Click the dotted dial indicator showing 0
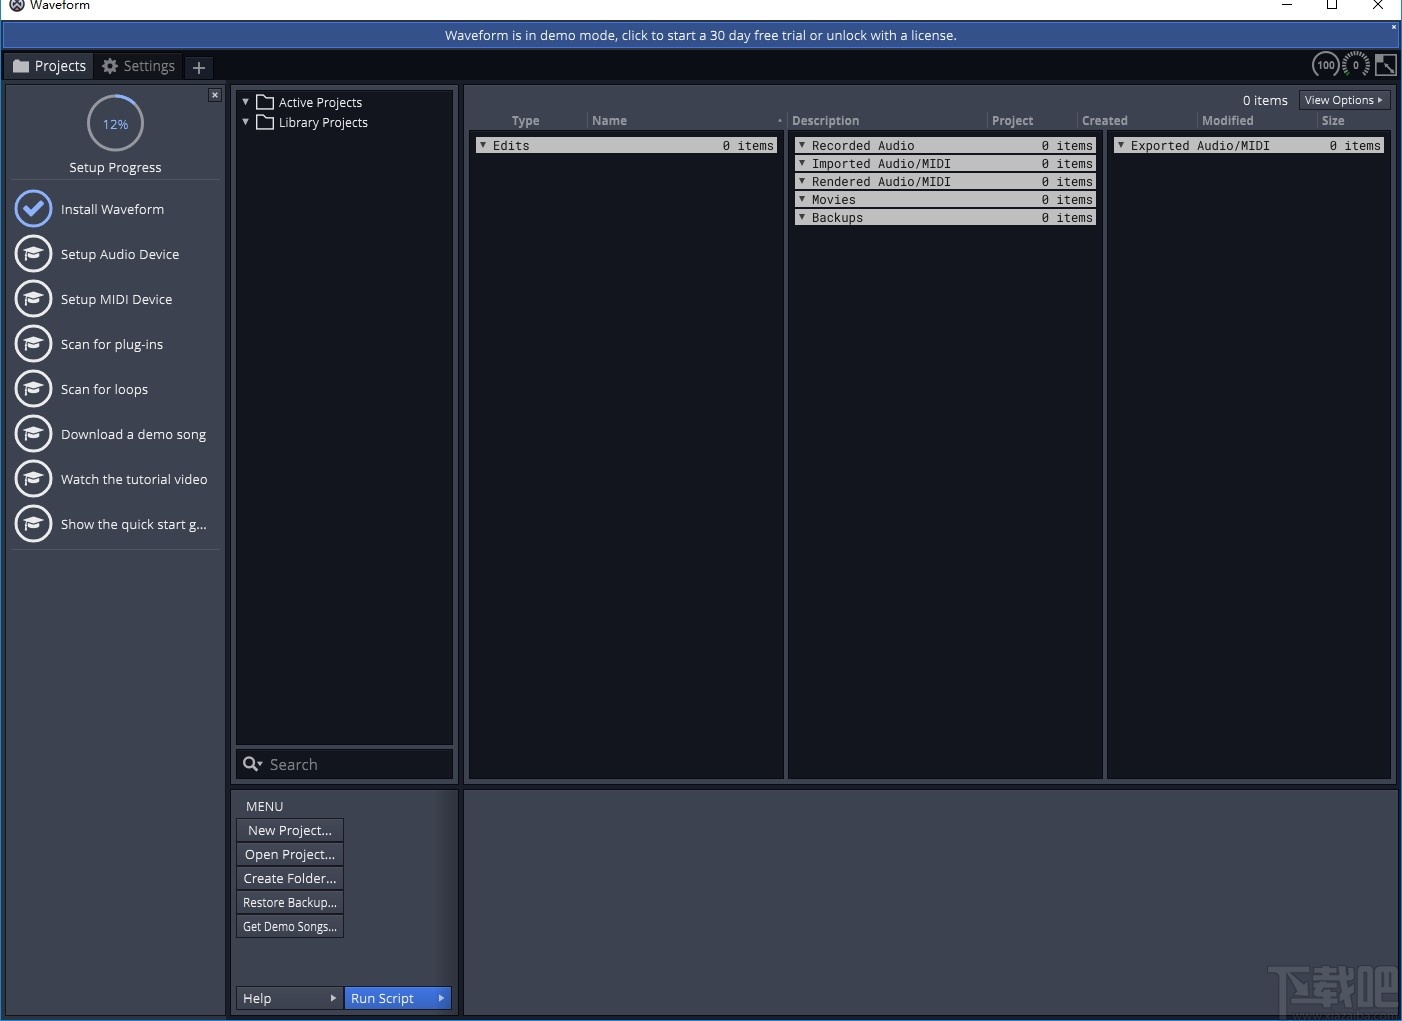The image size is (1402, 1021). pyautogui.click(x=1356, y=65)
